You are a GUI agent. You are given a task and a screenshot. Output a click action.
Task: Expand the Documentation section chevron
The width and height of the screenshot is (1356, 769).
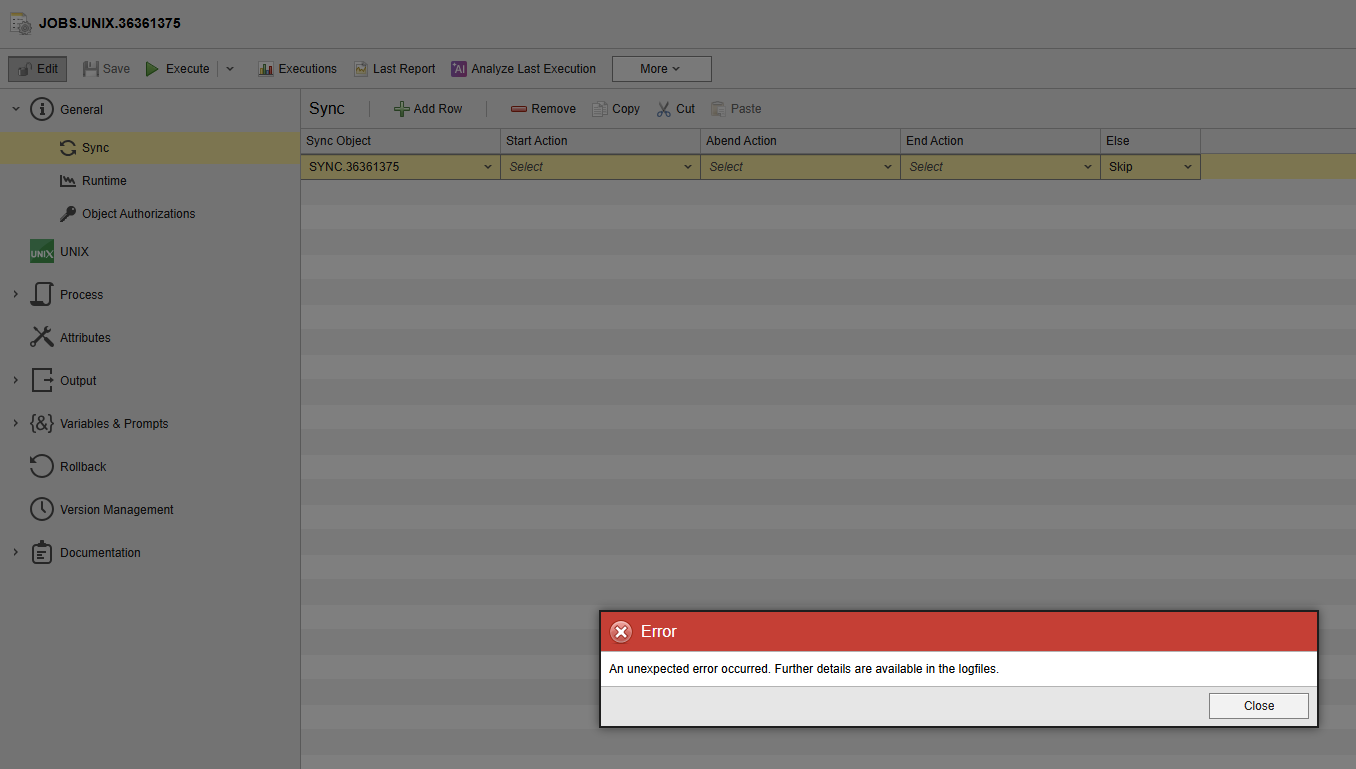pyautogui.click(x=15, y=552)
